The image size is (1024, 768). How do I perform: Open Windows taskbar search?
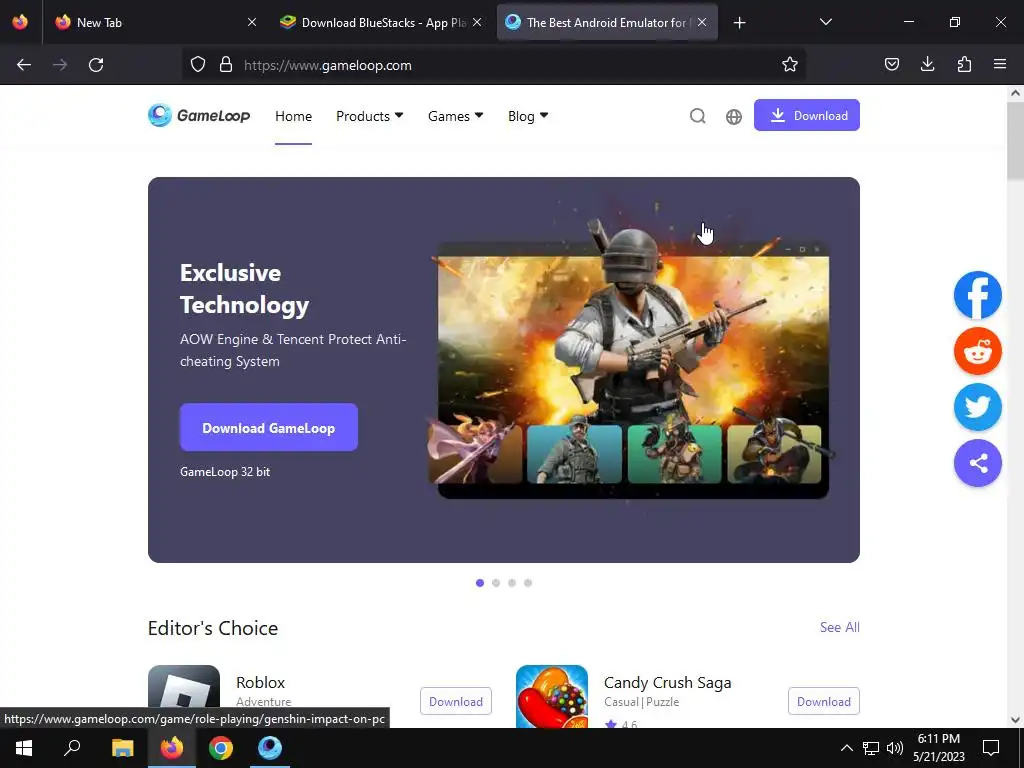click(x=72, y=748)
